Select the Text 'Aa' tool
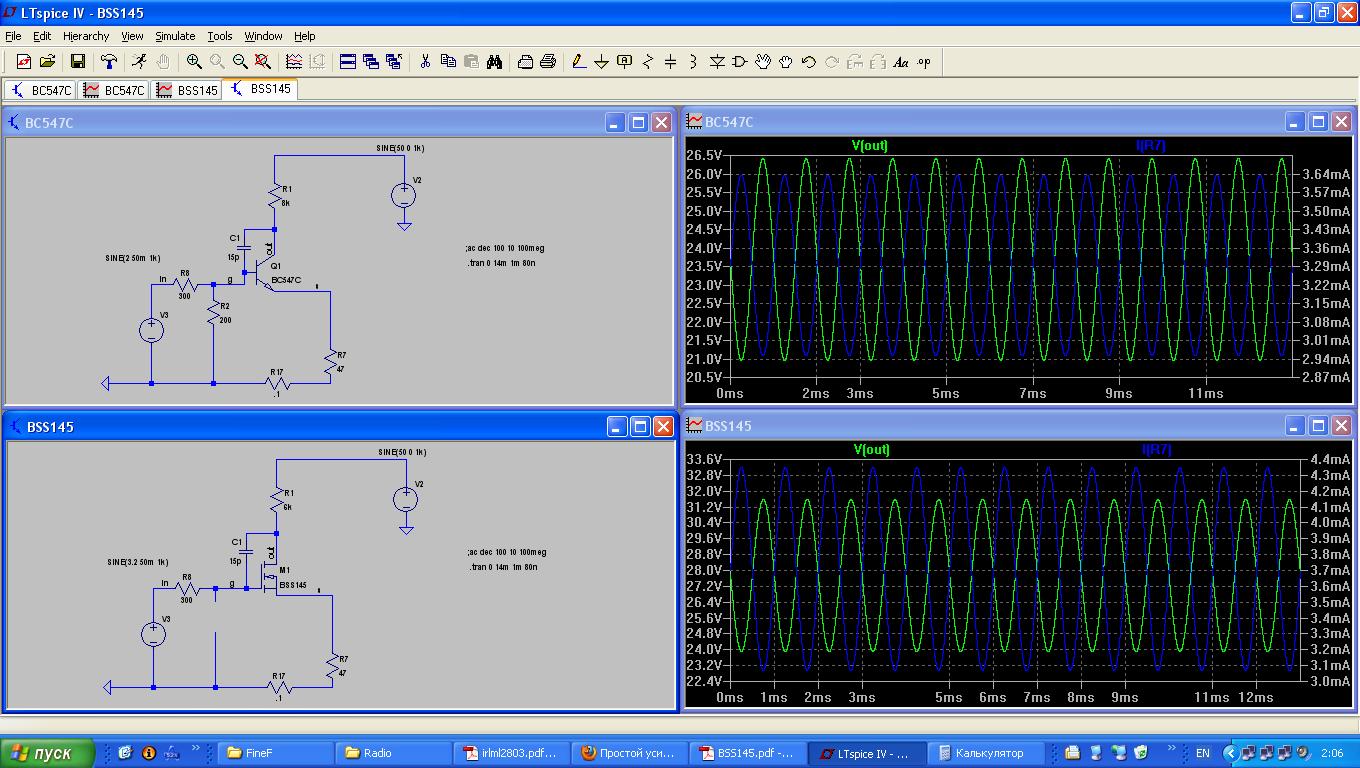The width and height of the screenshot is (1360, 768). [x=900, y=62]
